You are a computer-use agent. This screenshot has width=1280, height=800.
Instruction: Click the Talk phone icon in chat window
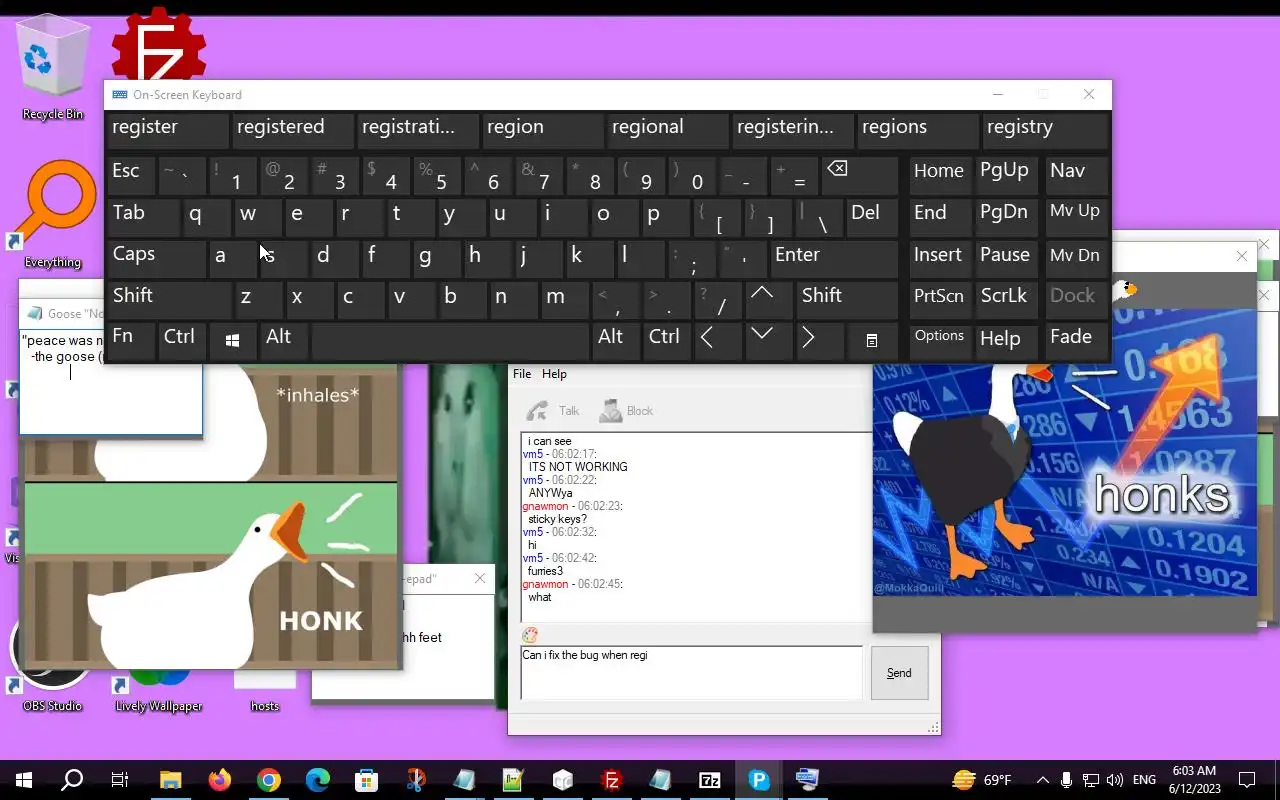click(538, 410)
